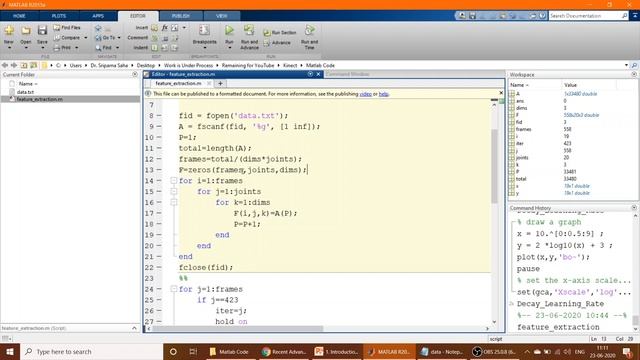Click the Insert section icon
The width and height of the screenshot is (640, 360).
coord(154,27)
